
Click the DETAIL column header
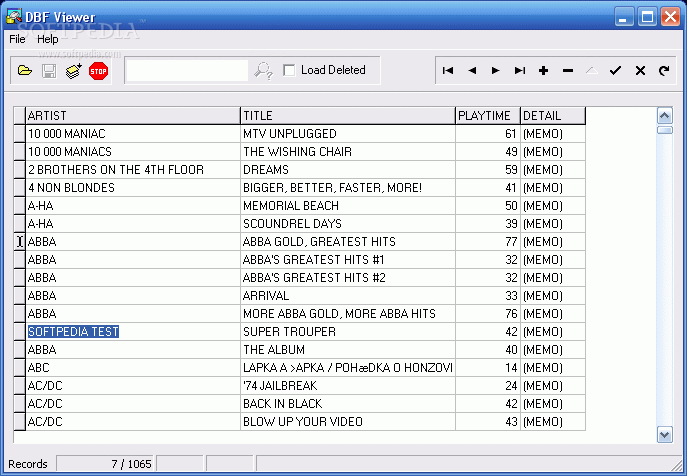pyautogui.click(x=553, y=116)
